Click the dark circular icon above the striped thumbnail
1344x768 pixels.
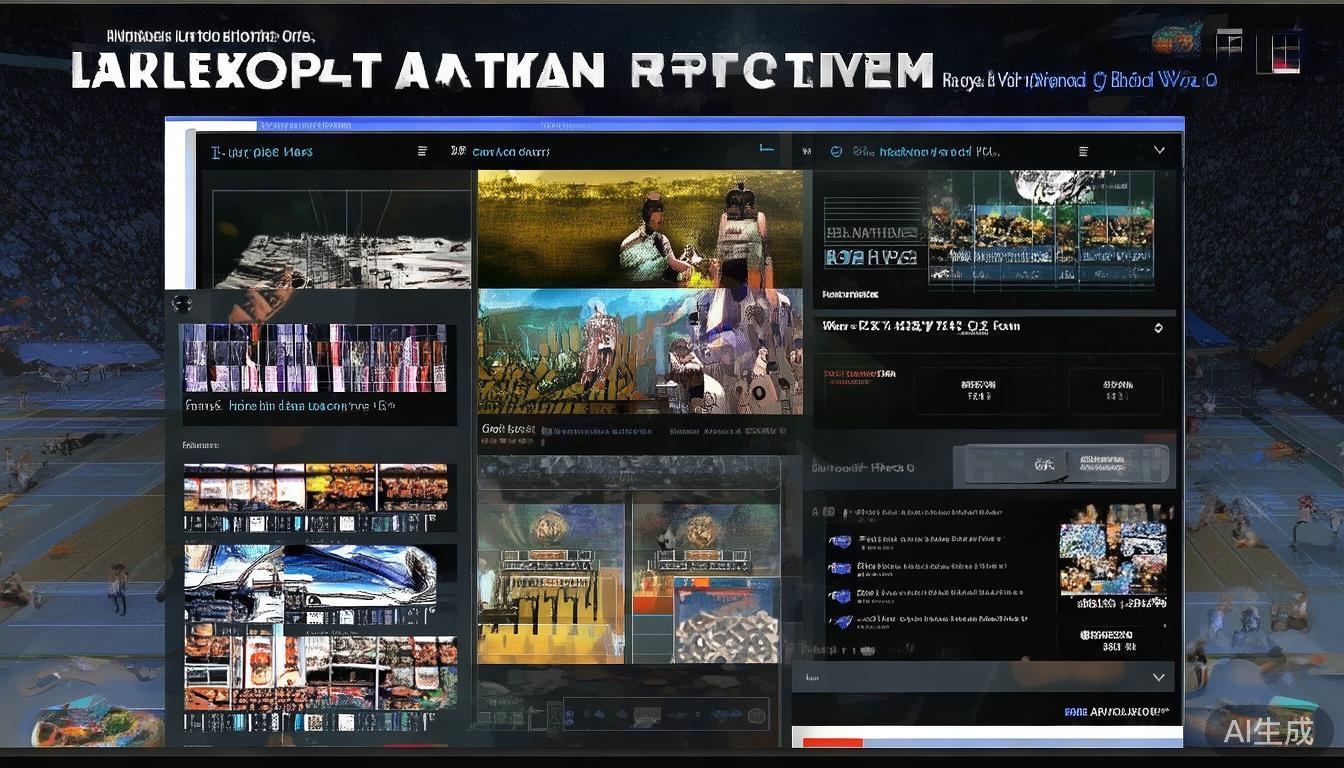tap(181, 303)
